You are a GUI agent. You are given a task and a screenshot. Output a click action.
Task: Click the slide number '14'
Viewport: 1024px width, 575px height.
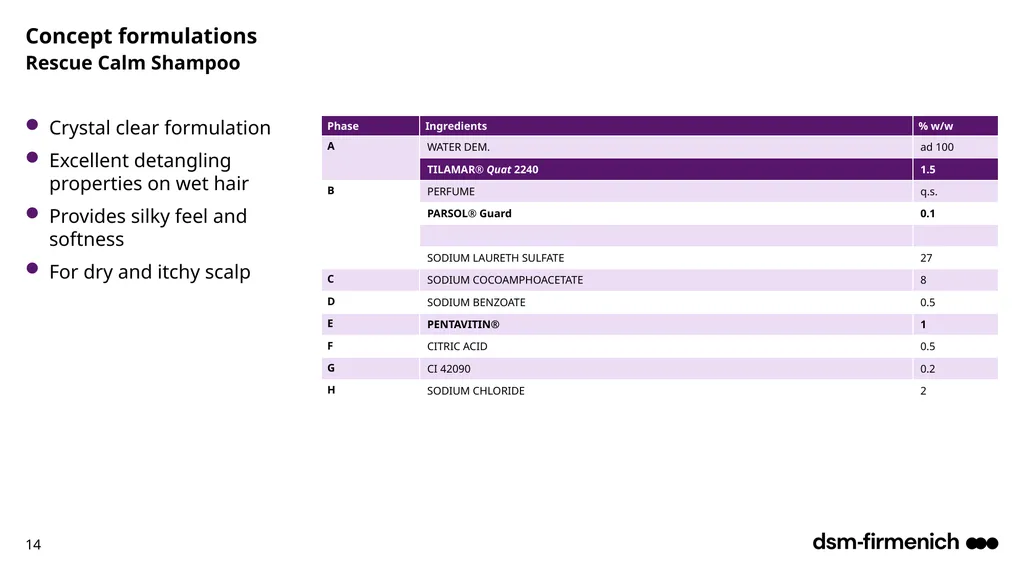[x=33, y=544]
